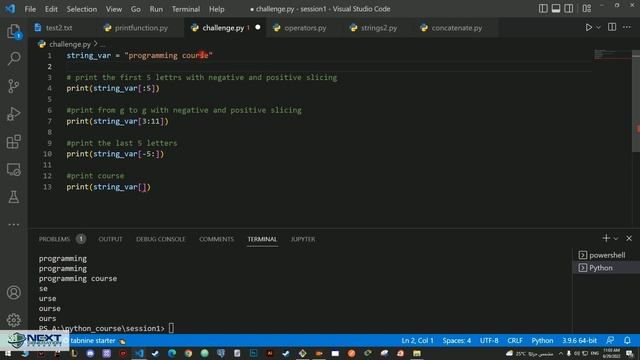Open the Remote Explorer view
640x360 pixels.
coord(14,169)
